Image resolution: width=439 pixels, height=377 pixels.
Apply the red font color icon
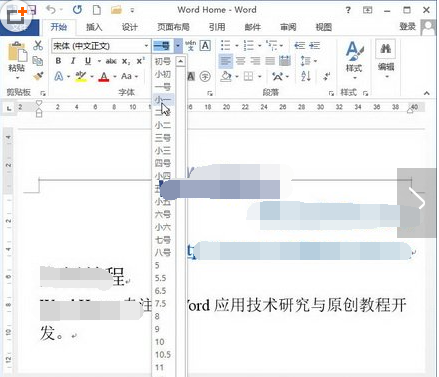tap(104, 77)
